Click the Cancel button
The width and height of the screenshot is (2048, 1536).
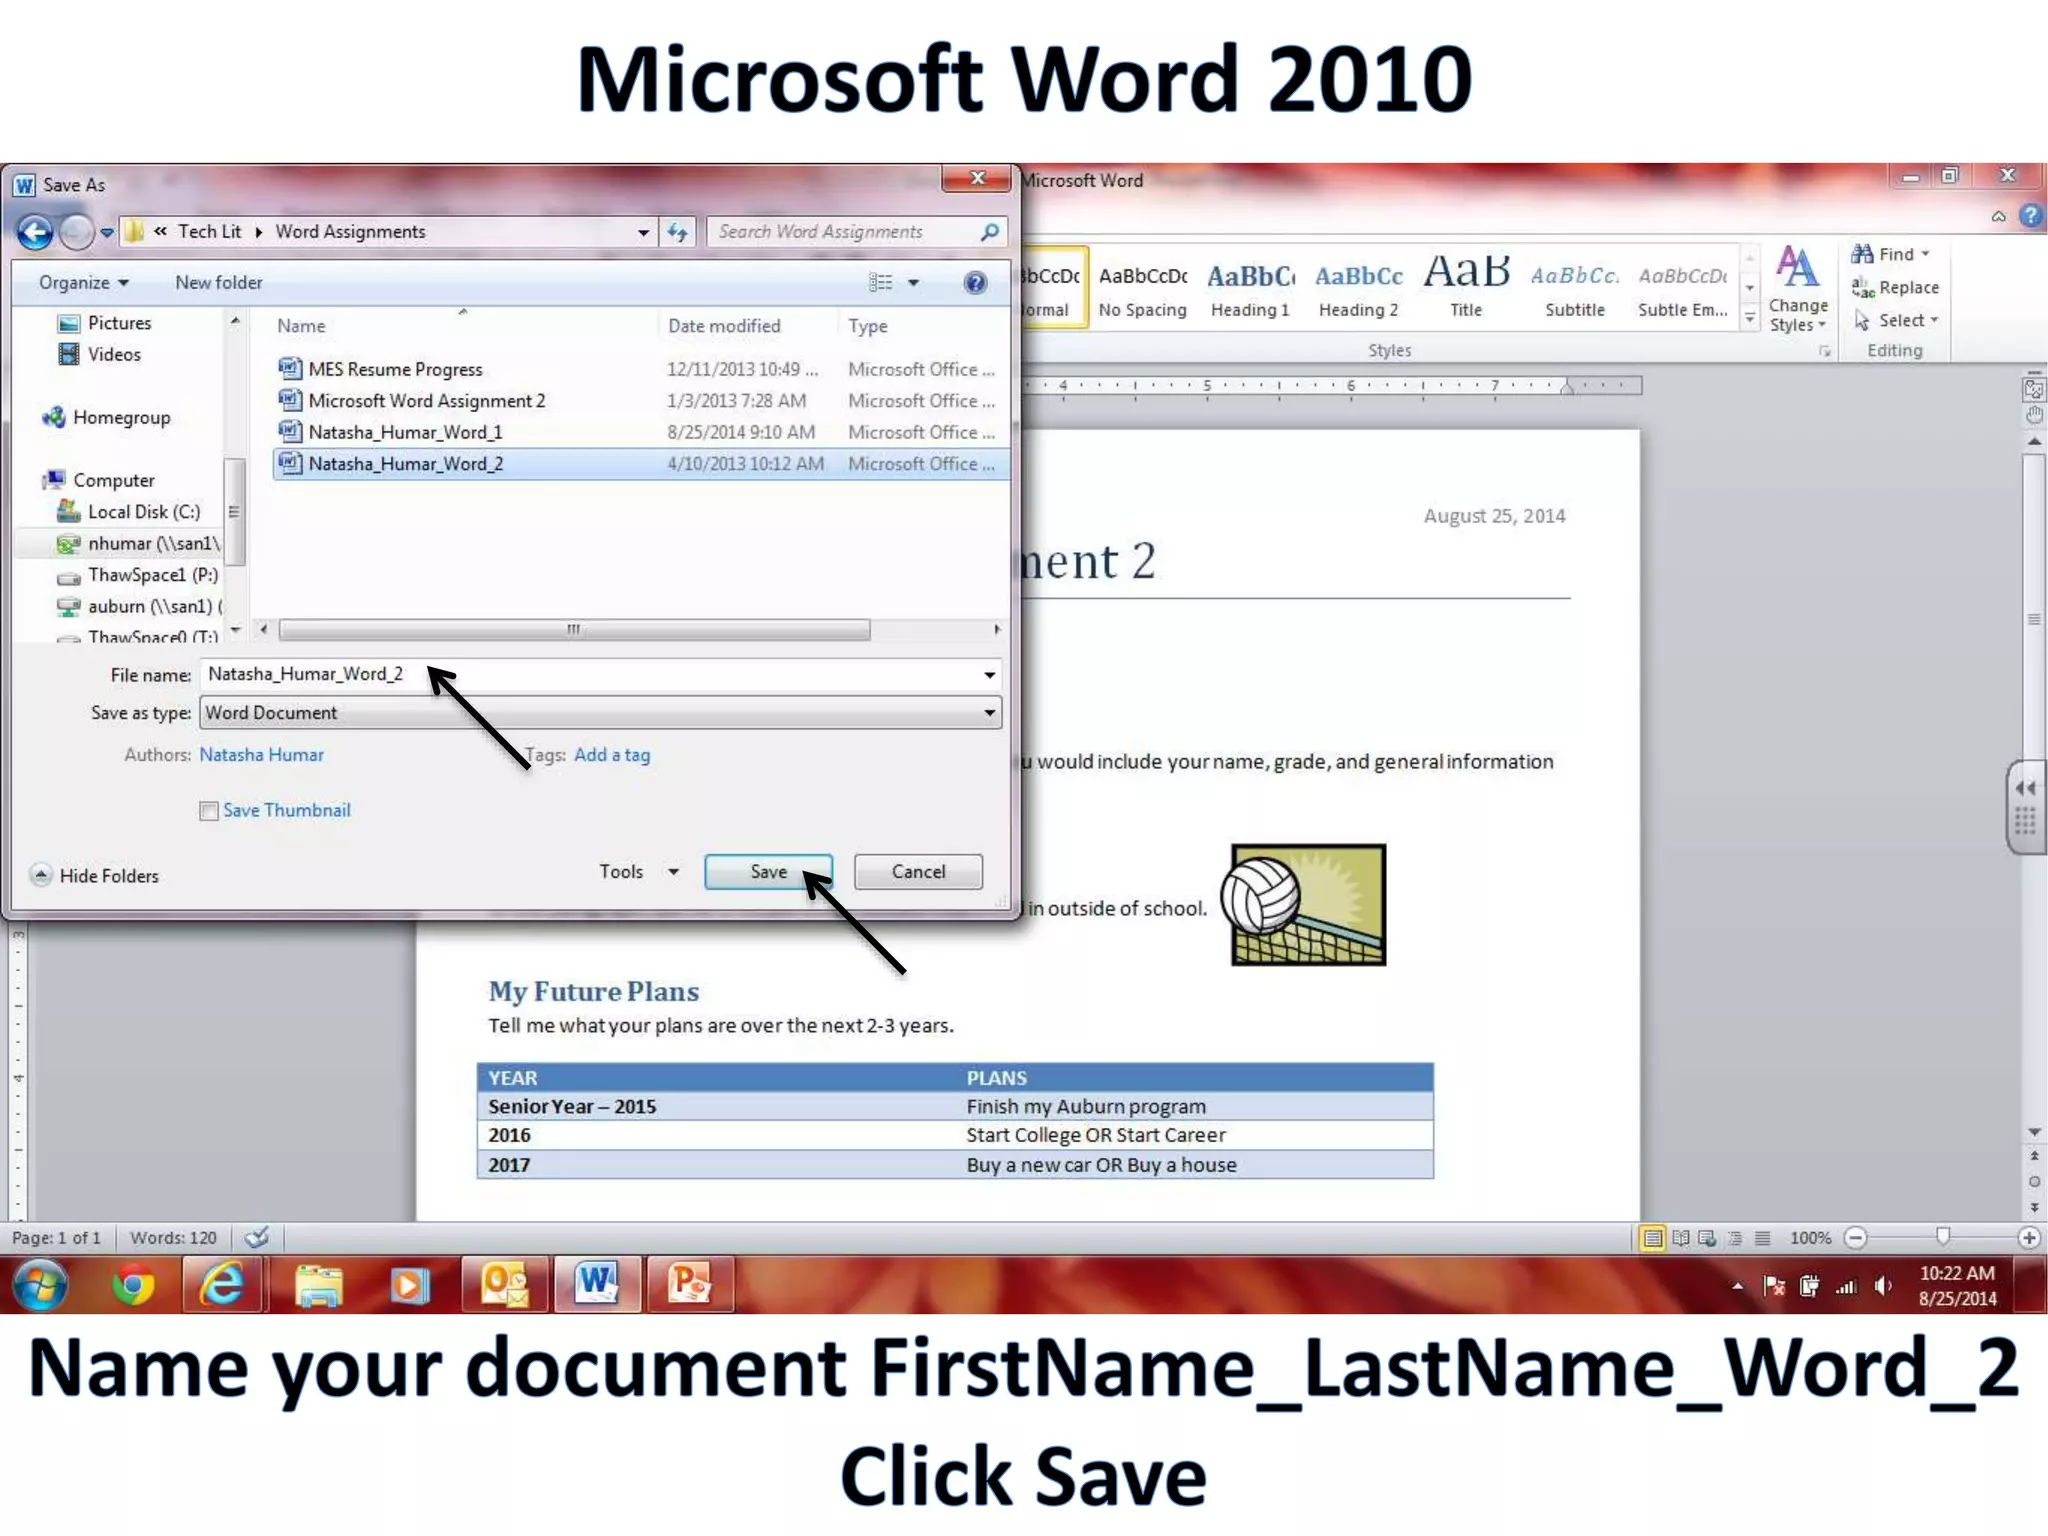(x=918, y=872)
